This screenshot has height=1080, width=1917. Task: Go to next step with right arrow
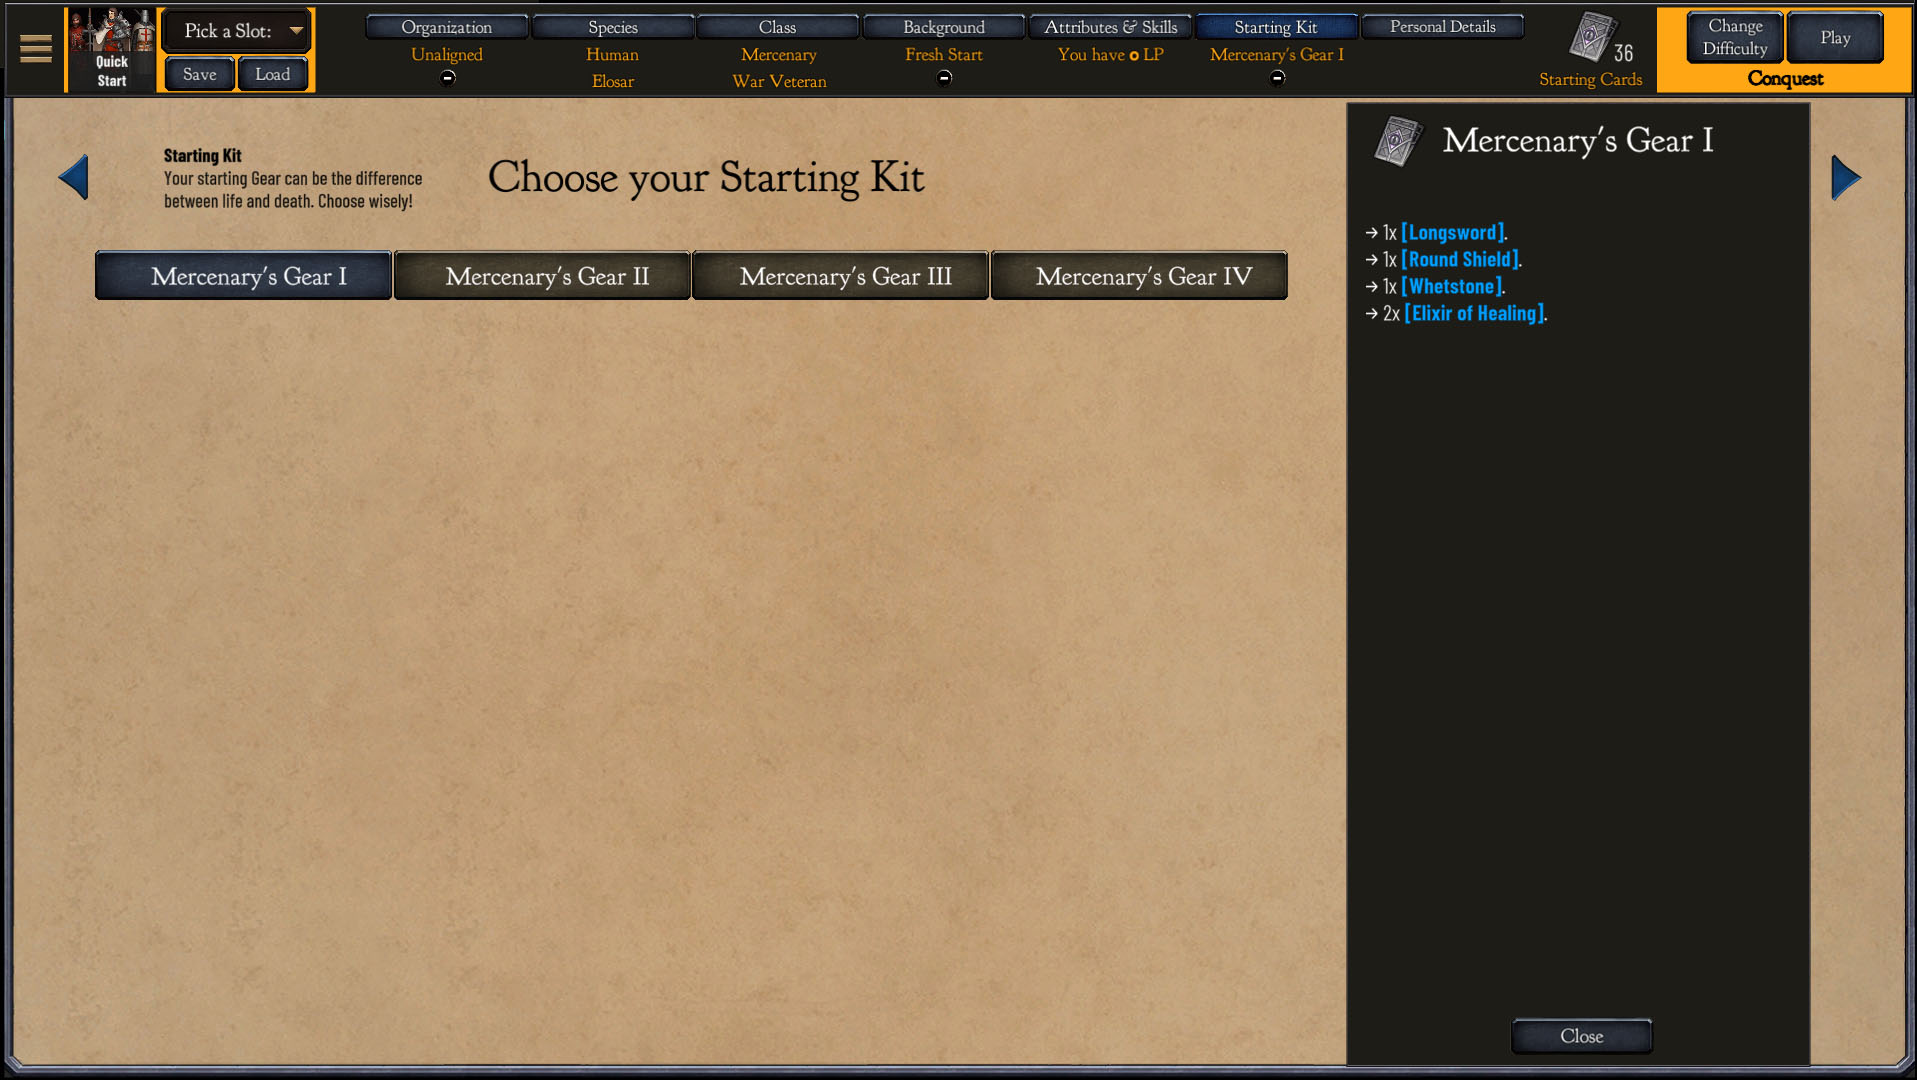click(1846, 177)
